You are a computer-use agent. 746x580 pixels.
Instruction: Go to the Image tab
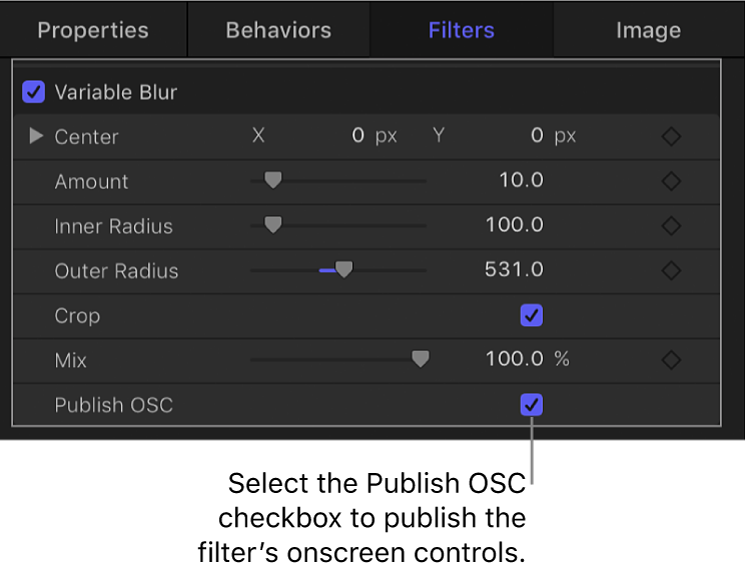click(648, 30)
